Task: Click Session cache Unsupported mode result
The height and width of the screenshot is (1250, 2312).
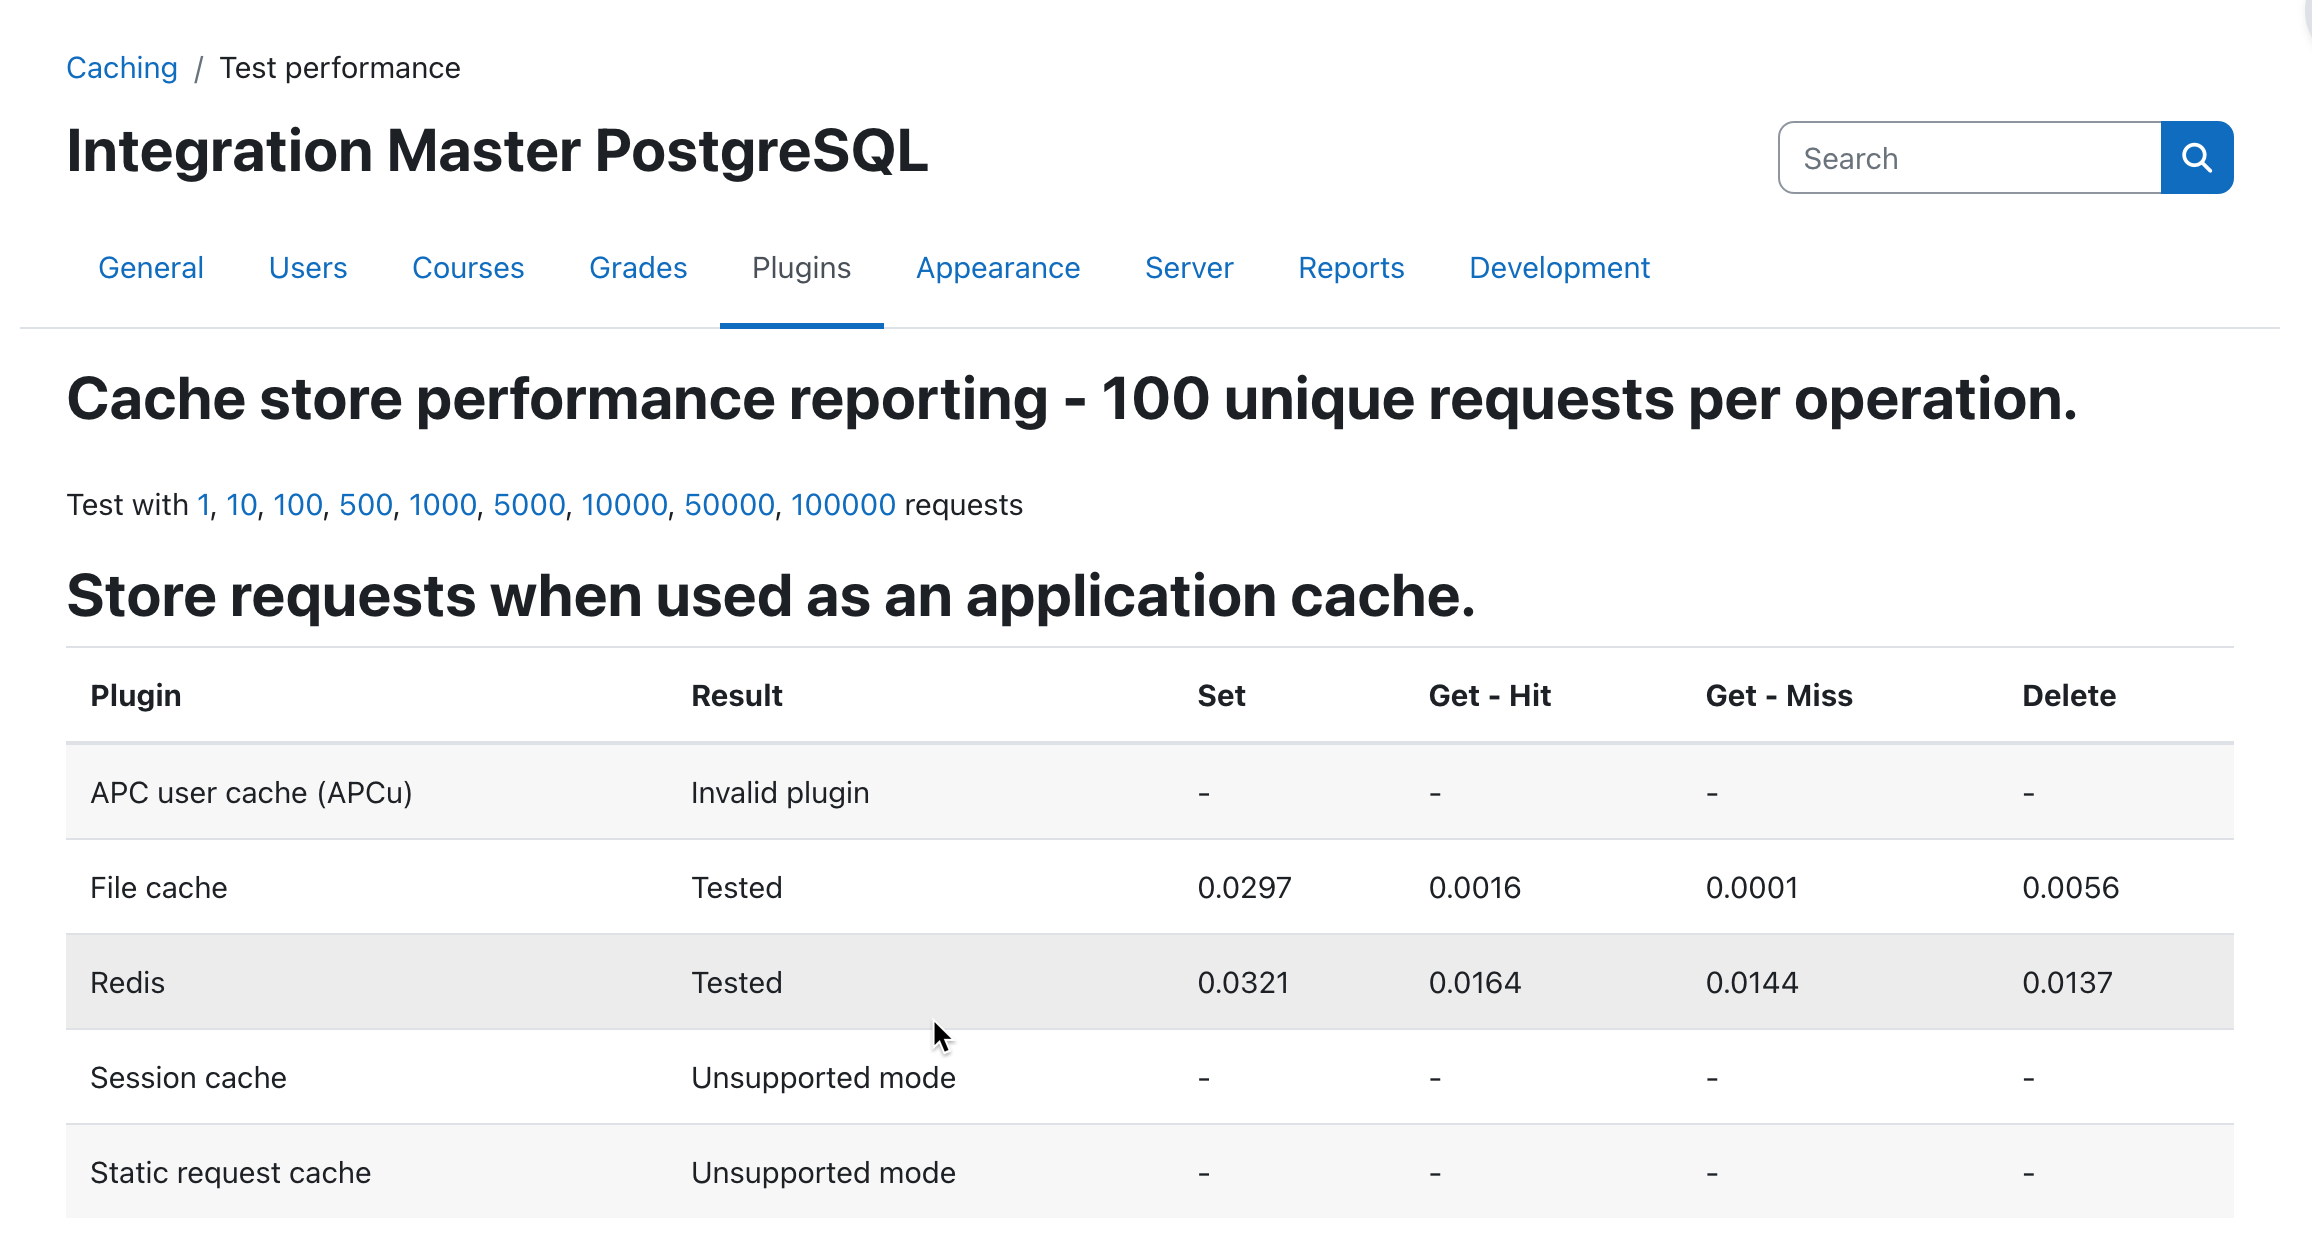Action: tap(823, 1078)
